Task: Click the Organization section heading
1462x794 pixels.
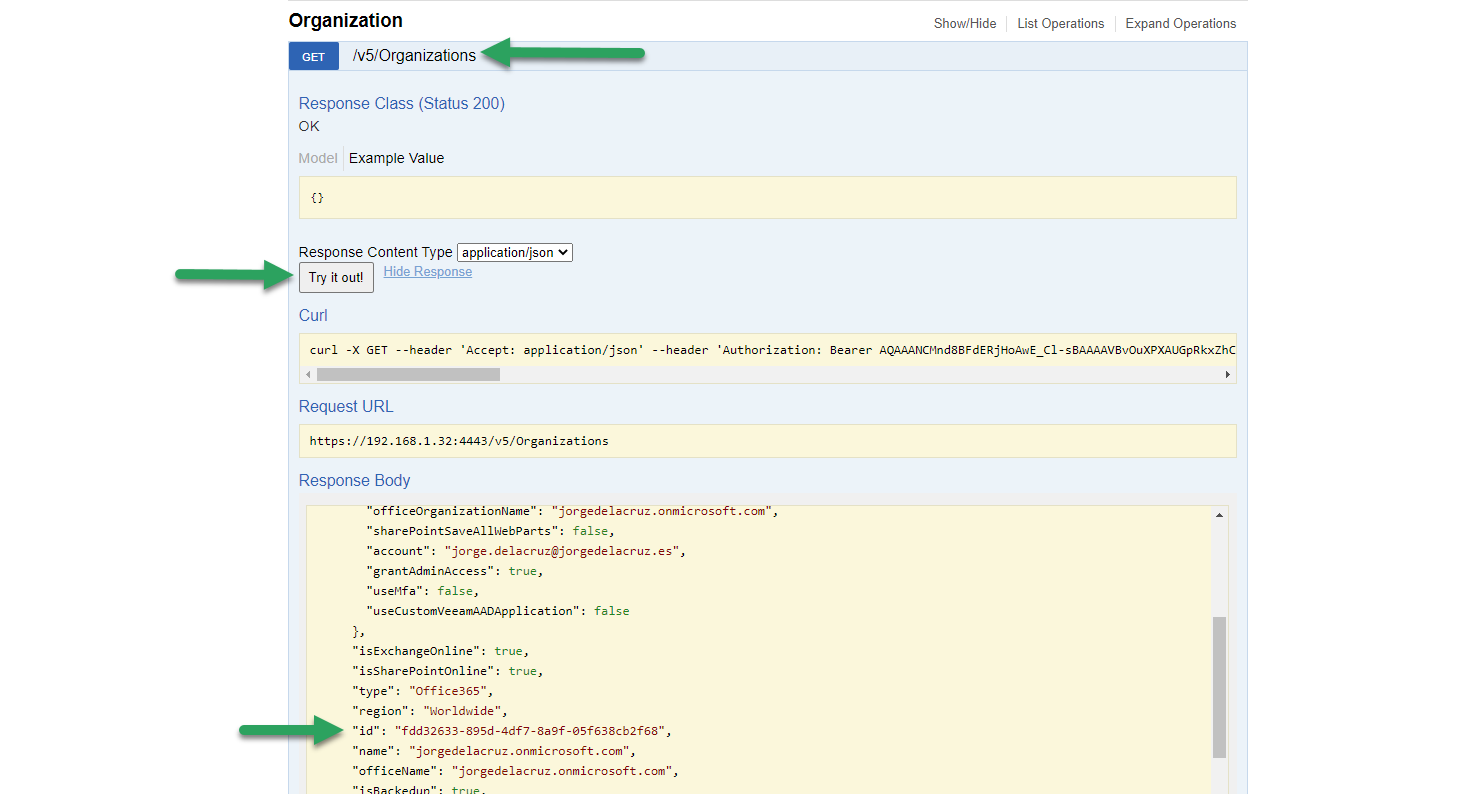Action: point(346,21)
